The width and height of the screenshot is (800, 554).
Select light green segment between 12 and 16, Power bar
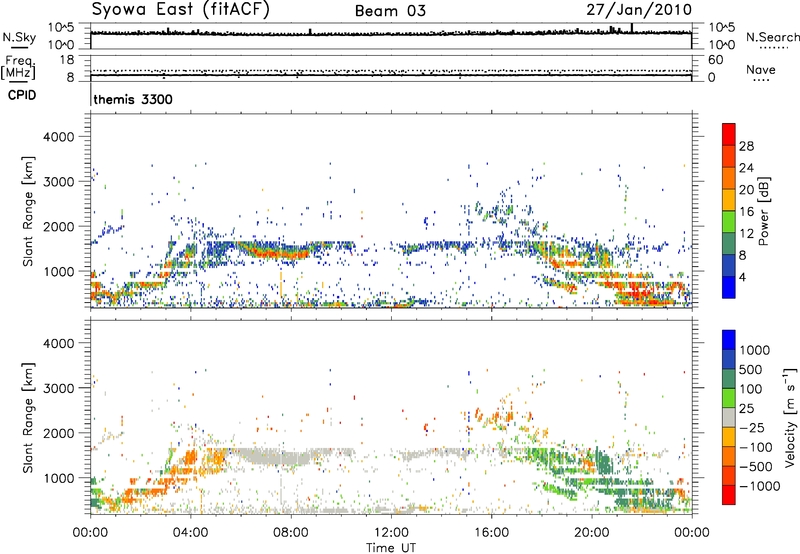click(729, 222)
